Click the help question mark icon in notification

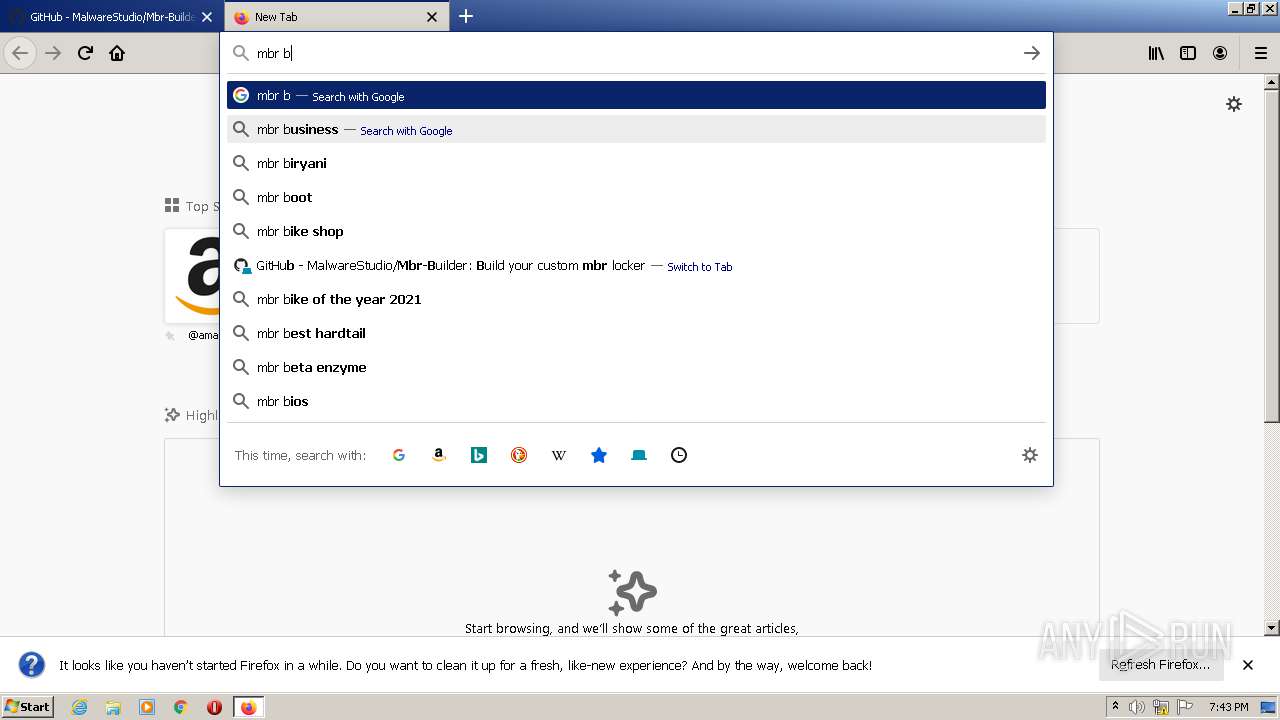pyautogui.click(x=32, y=665)
